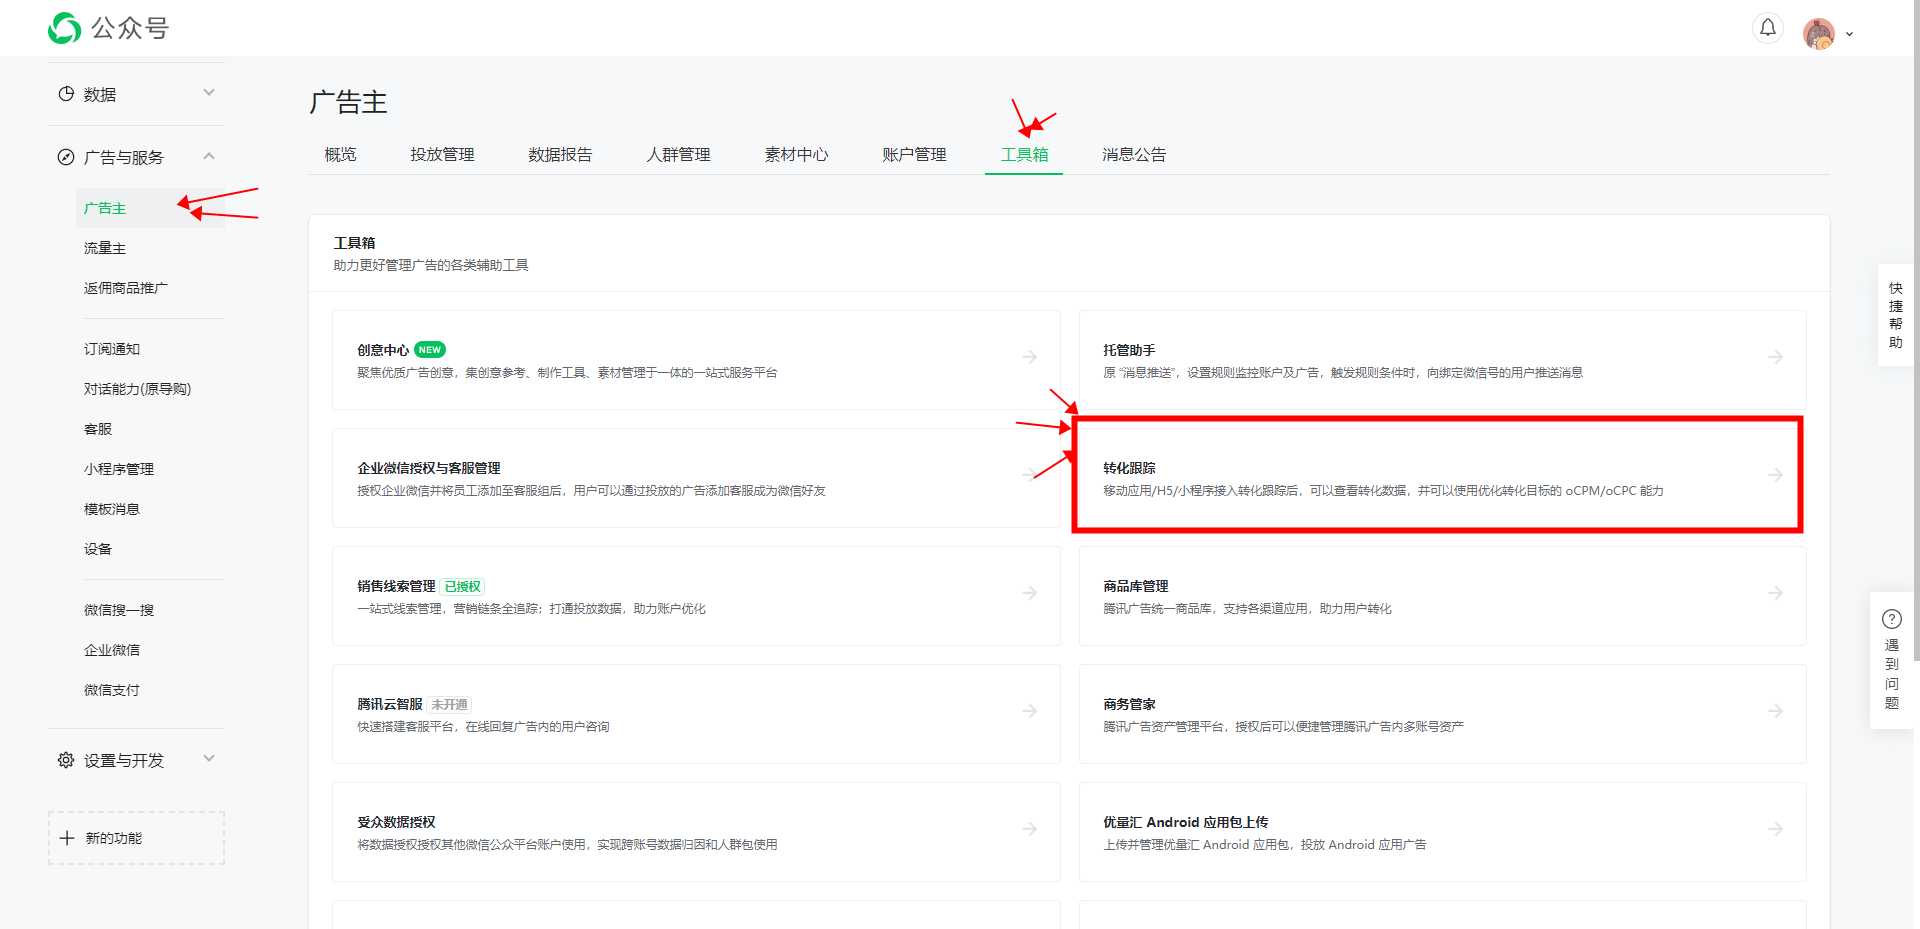The height and width of the screenshot is (929, 1920).
Task: Click the arrow on the 创意中心 card
Action: [1030, 357]
